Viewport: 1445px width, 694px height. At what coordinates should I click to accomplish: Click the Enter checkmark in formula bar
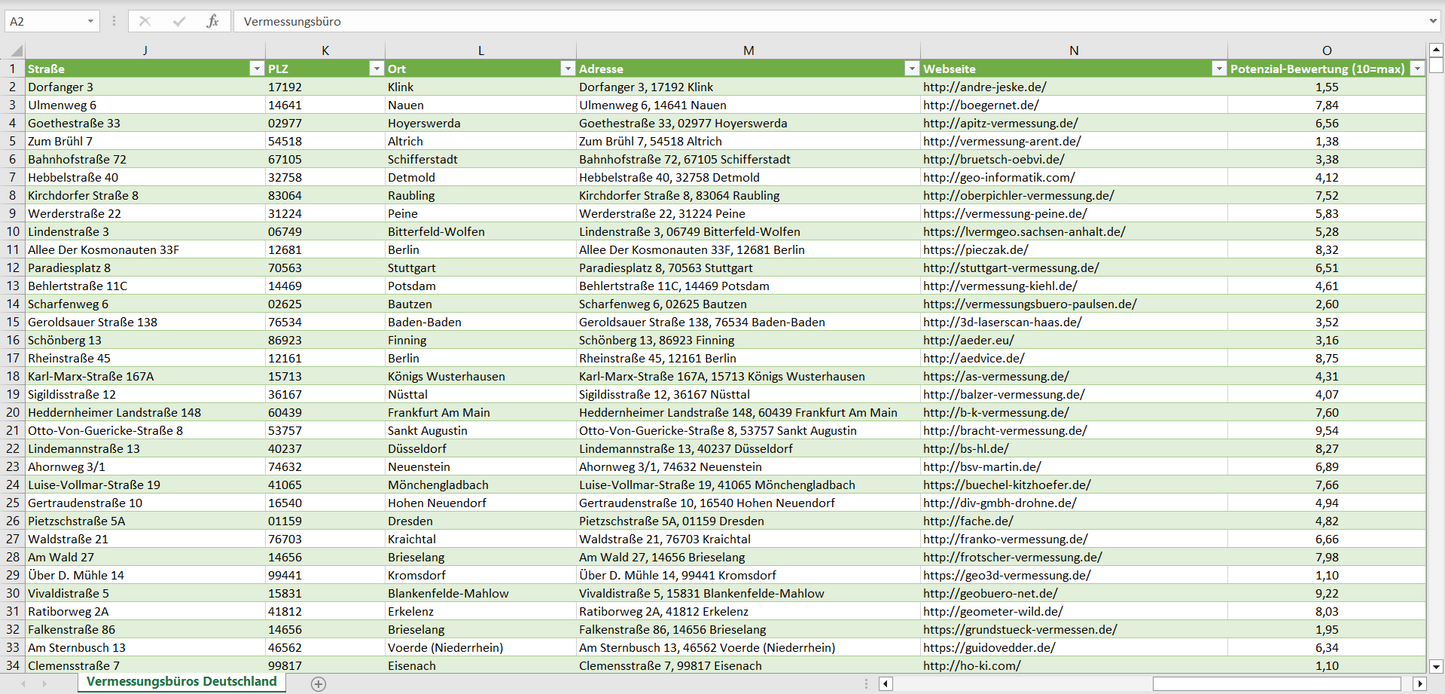pos(179,21)
